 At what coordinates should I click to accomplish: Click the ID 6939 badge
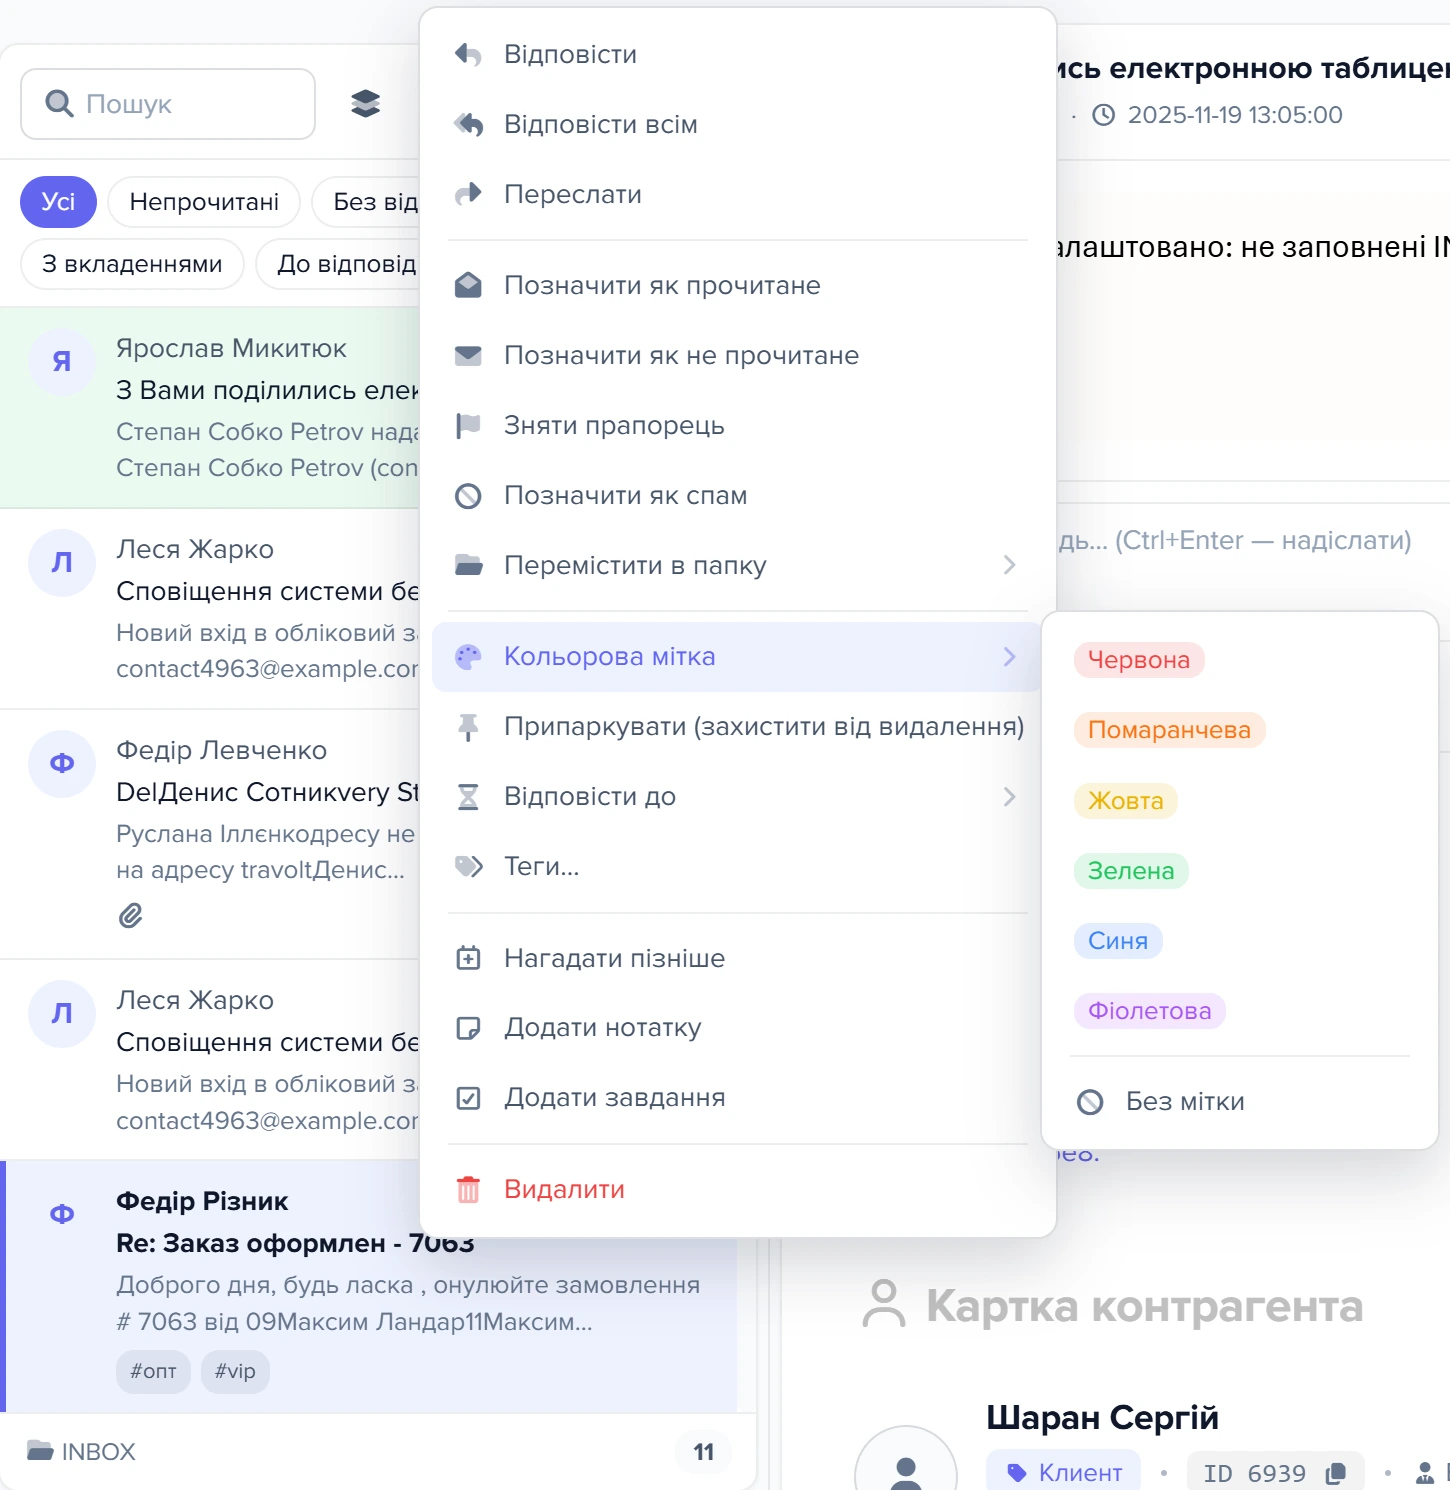[1275, 1473]
